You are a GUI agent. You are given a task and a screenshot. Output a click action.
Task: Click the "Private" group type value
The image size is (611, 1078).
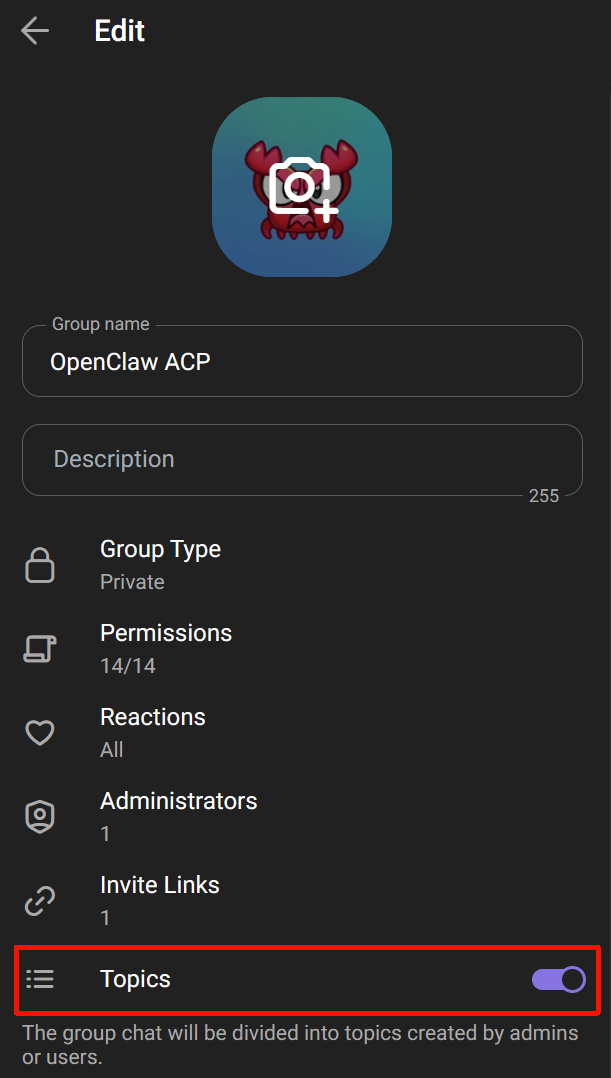click(x=132, y=582)
